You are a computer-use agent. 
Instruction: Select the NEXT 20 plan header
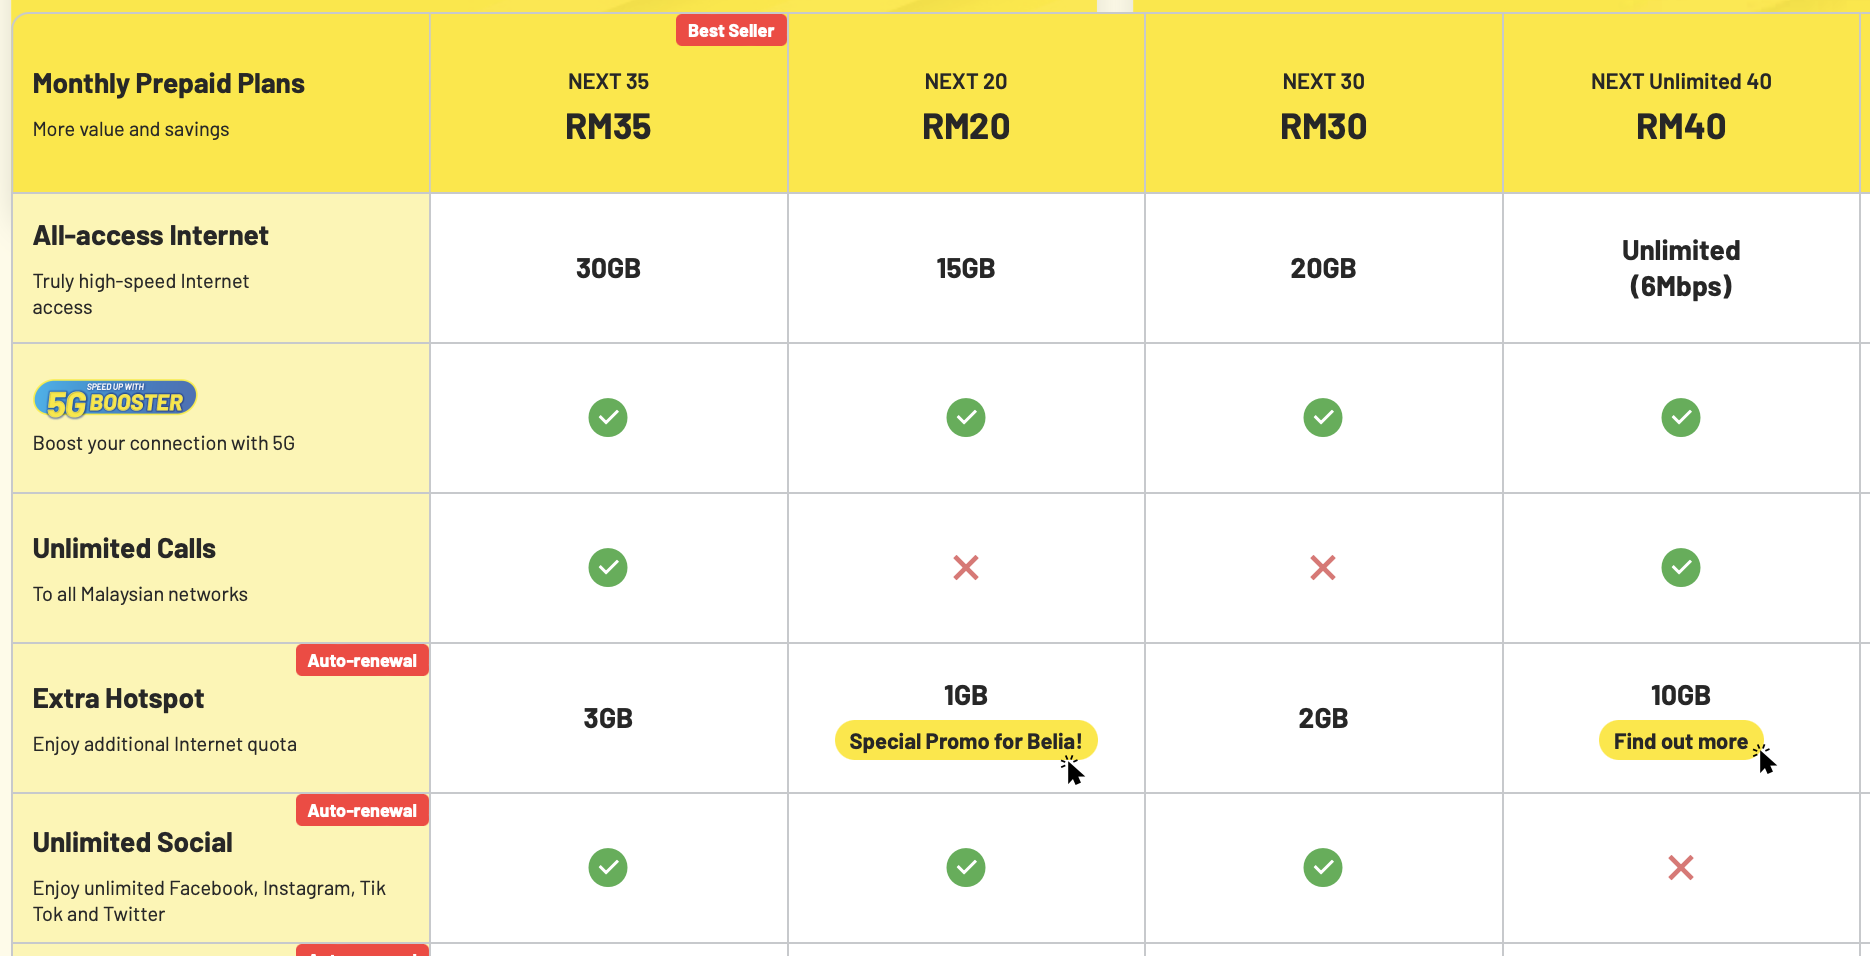[965, 106]
